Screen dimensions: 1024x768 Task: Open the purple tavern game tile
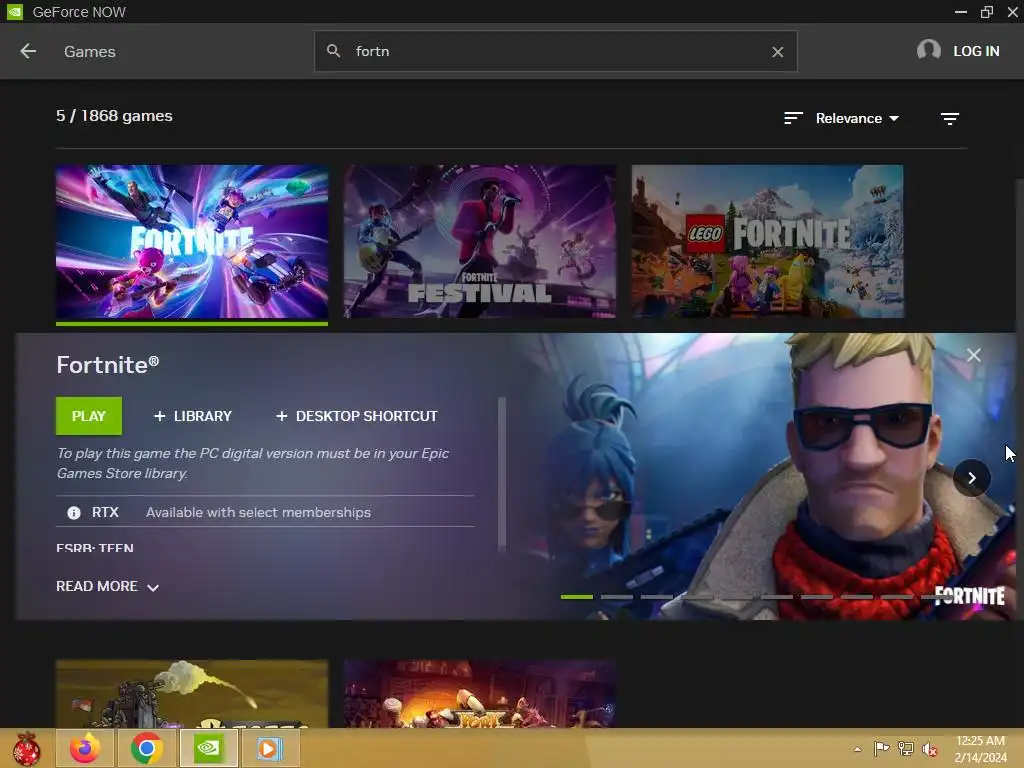pyautogui.click(x=480, y=694)
